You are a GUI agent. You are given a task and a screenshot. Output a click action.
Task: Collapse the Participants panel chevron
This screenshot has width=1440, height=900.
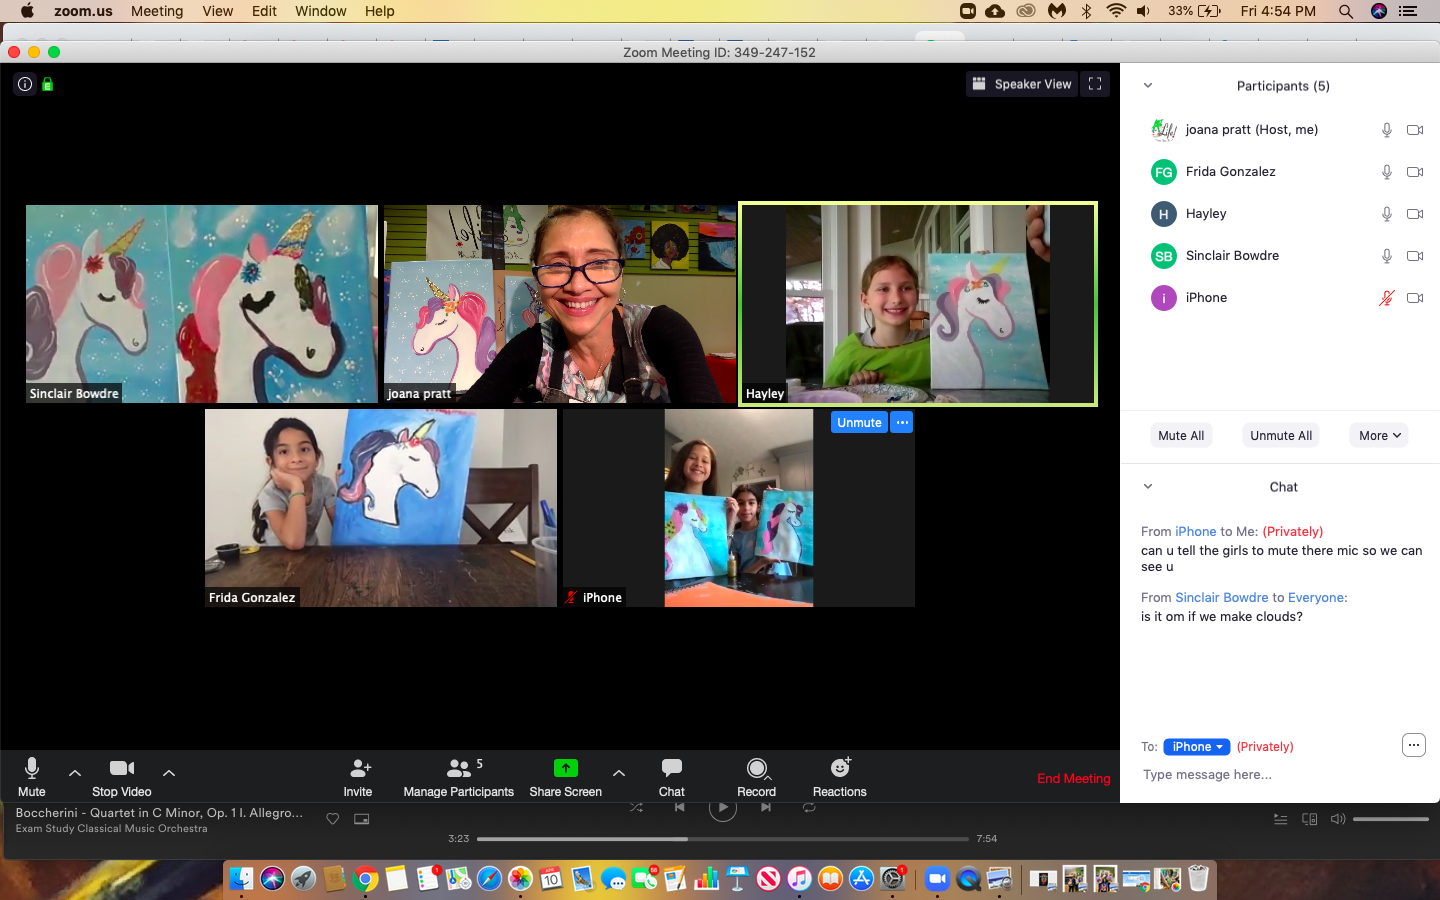pyautogui.click(x=1148, y=86)
